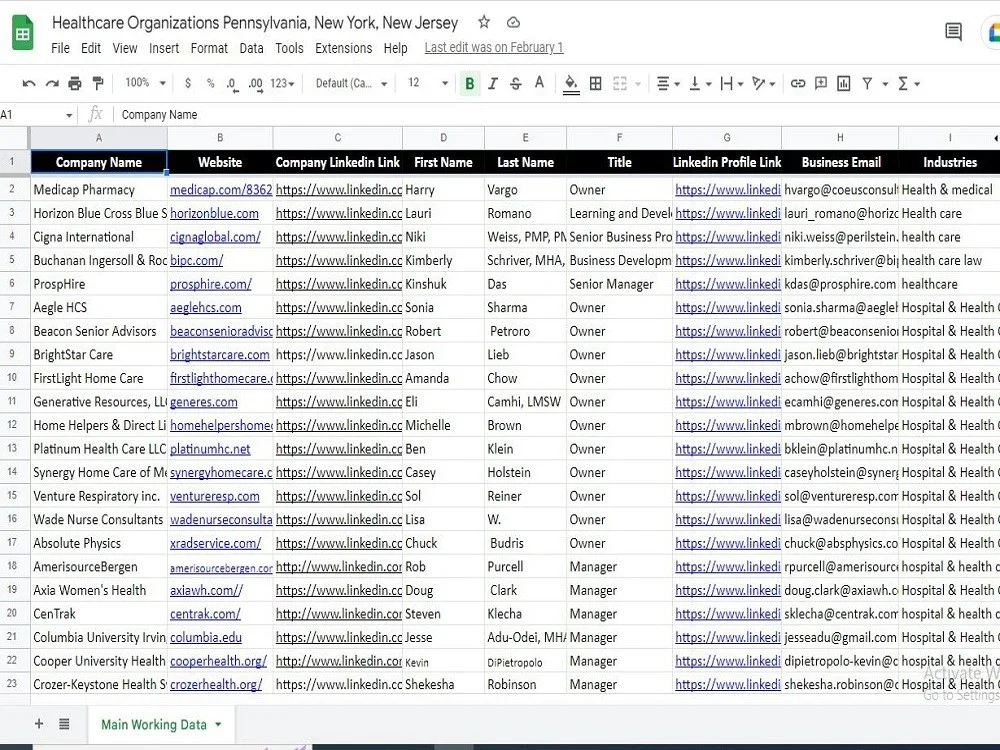Open Harry Vargo's LinkedIn profile link

click(728, 189)
